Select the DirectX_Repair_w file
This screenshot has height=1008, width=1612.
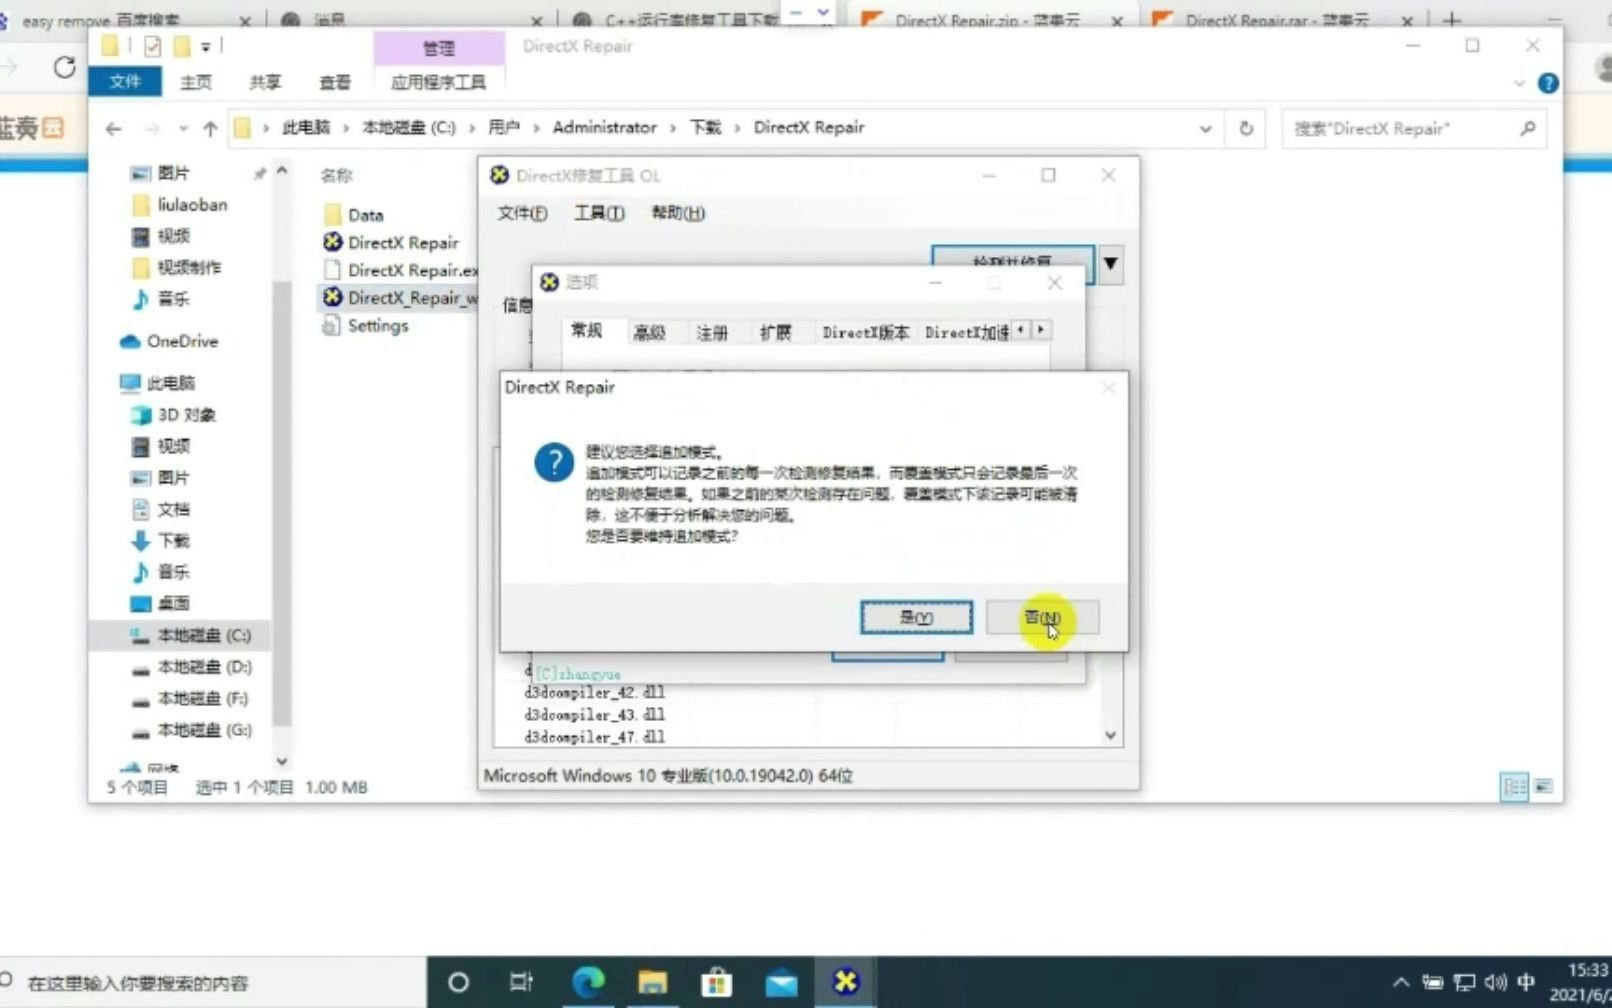(x=400, y=297)
